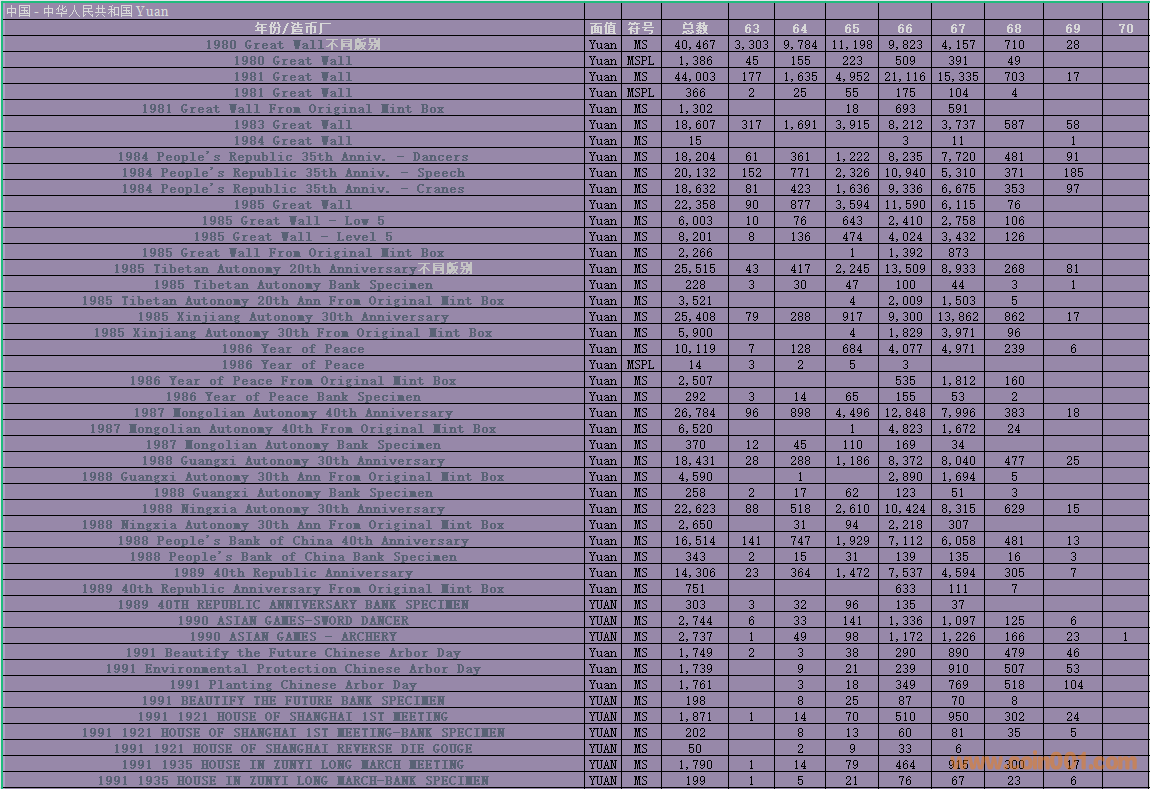Open 1991 Planting Chinese Arbor Day entry
Image resolution: width=1150 pixels, height=789 pixels.
coord(293,685)
